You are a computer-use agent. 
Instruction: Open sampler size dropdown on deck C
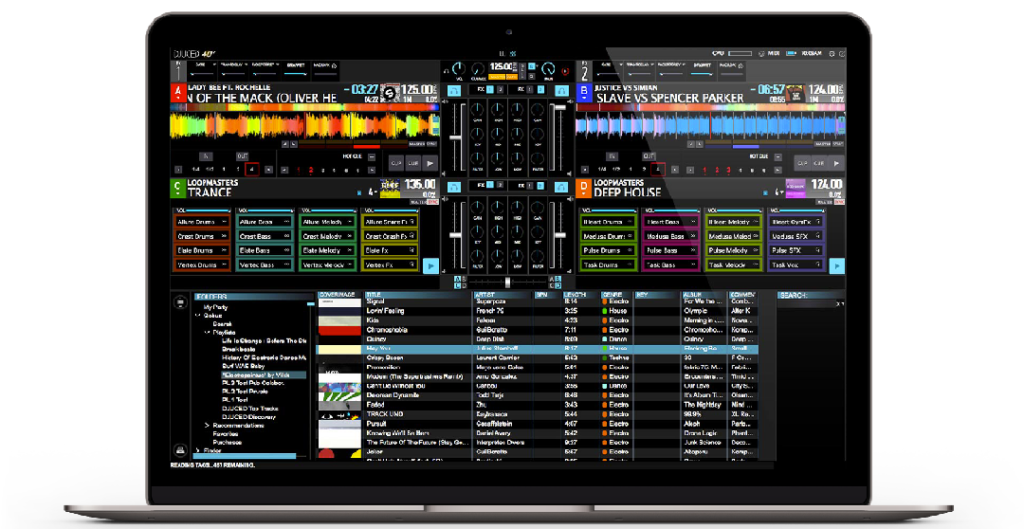pos(372,193)
